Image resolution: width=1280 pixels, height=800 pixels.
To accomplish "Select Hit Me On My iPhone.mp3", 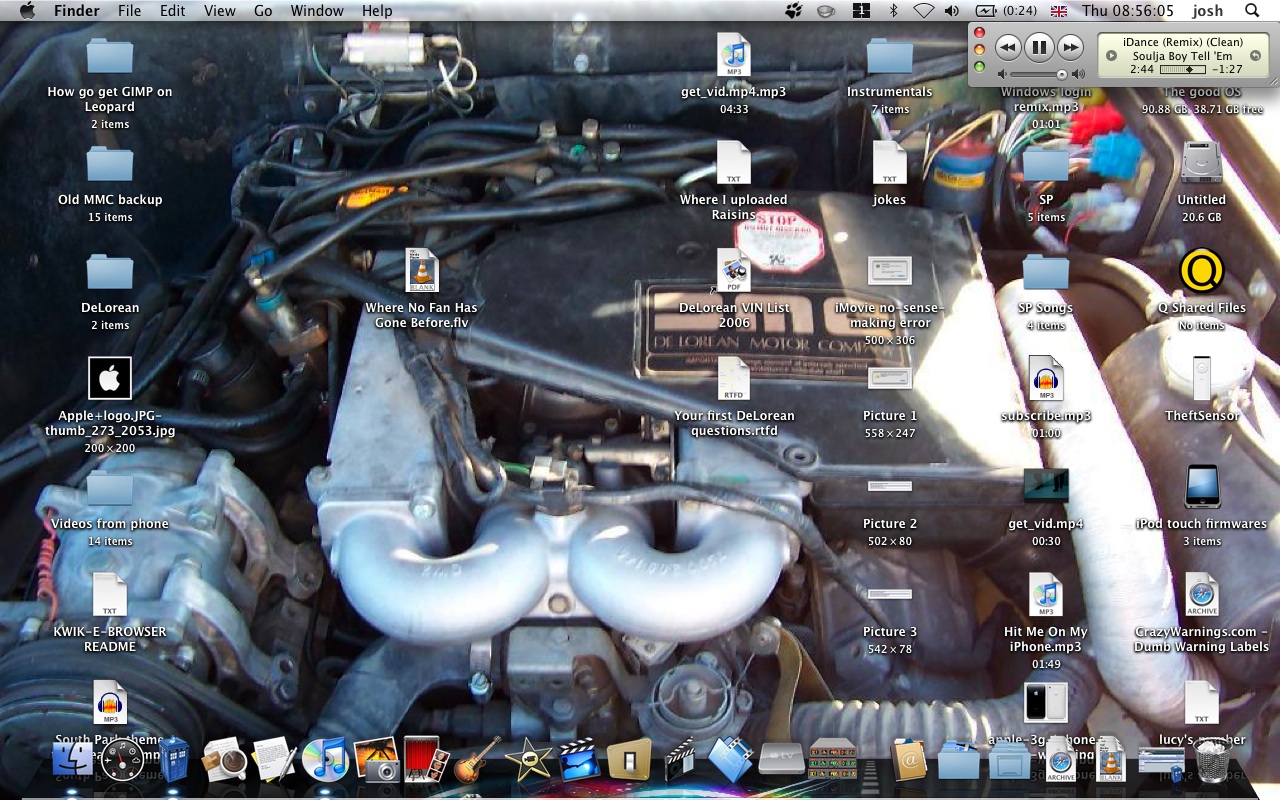I will (1046, 595).
